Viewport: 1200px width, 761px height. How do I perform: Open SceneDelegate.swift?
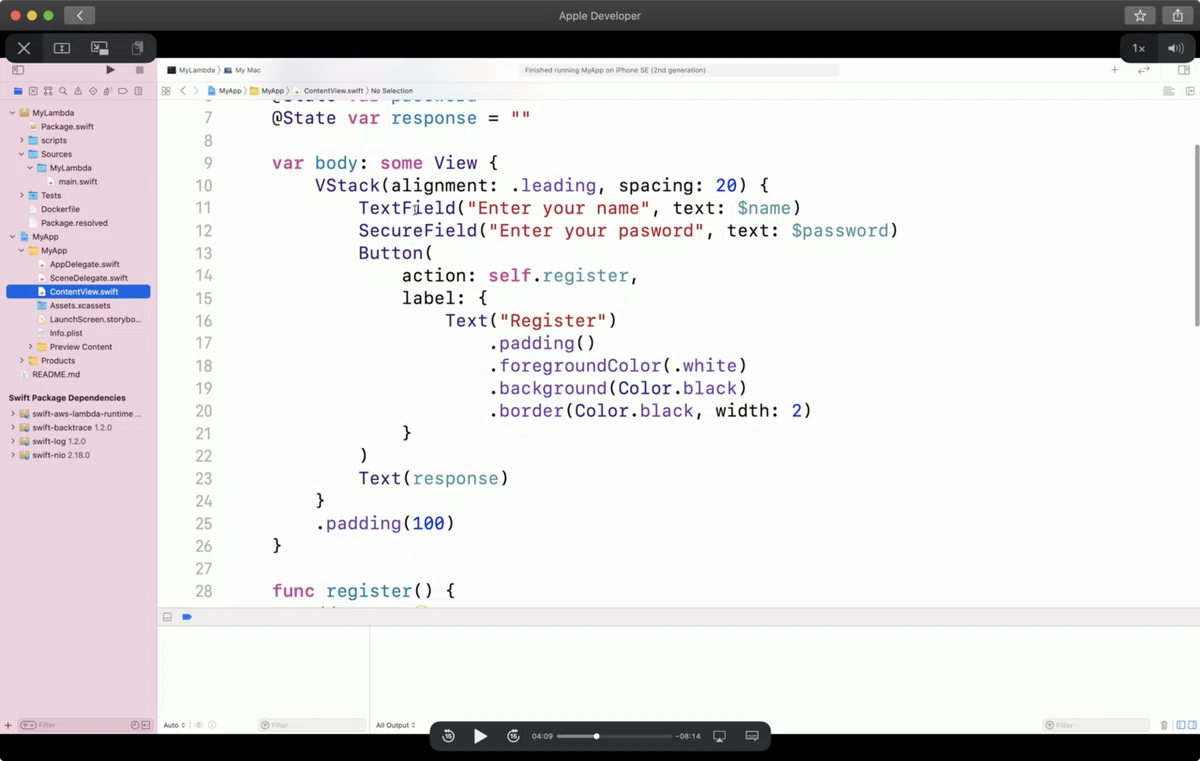[x=88, y=278]
